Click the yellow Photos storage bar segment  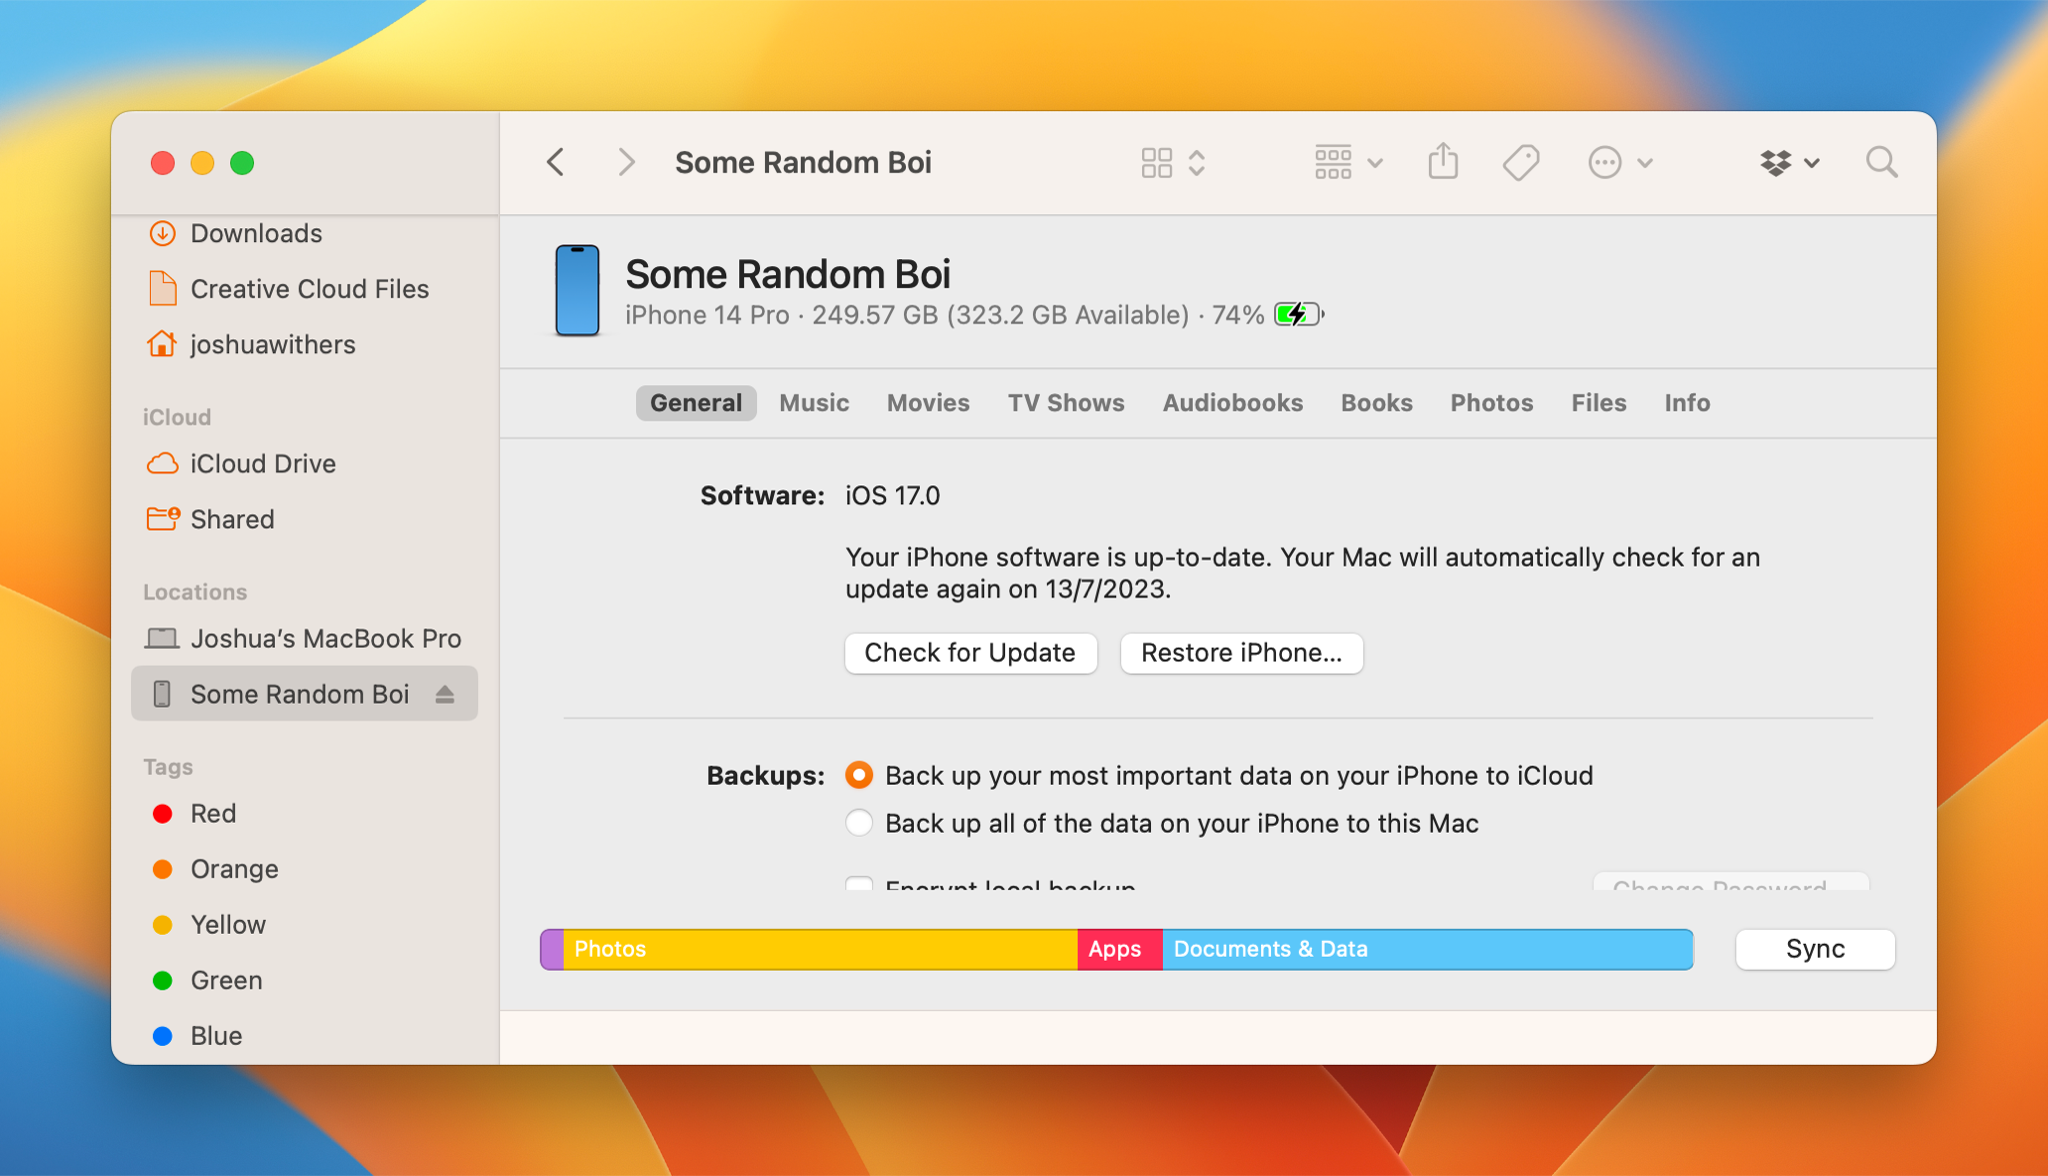(x=820, y=949)
